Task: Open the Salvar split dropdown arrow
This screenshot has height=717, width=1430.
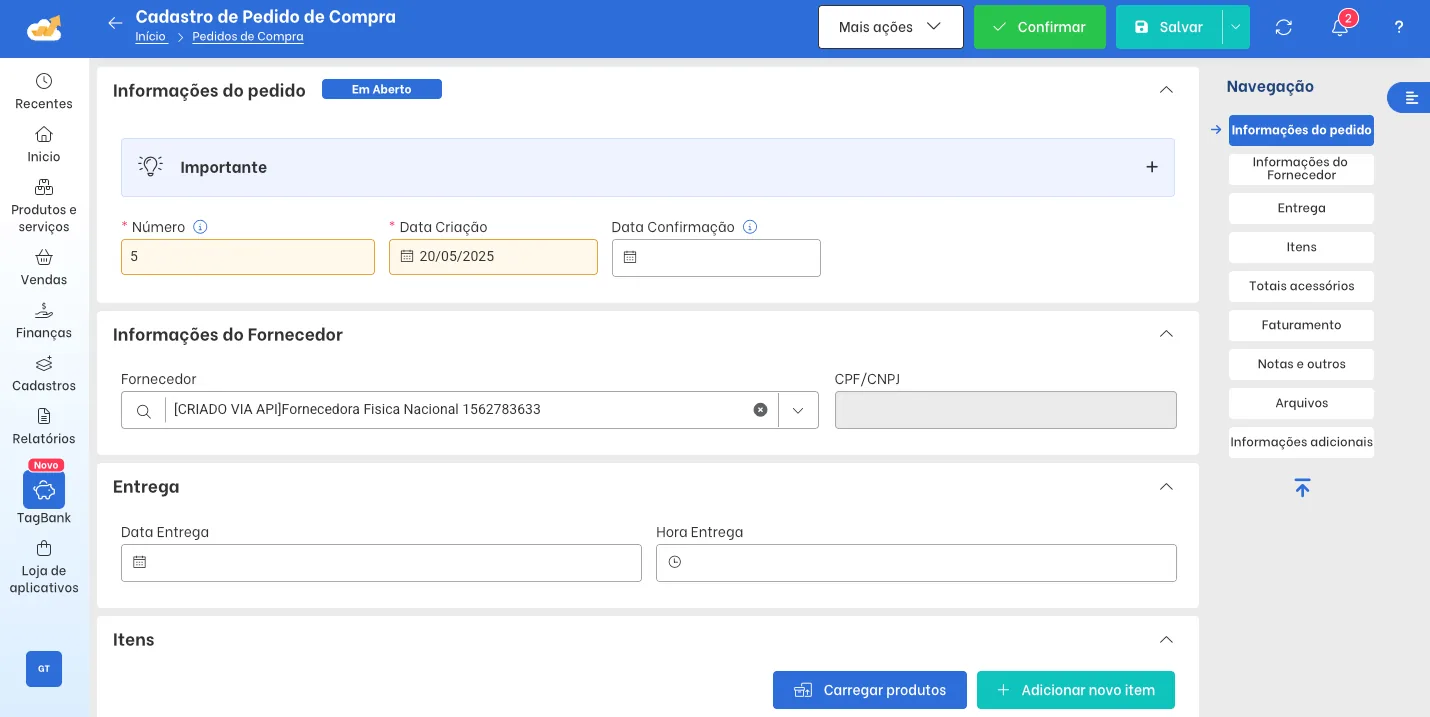Action: [x=1236, y=27]
